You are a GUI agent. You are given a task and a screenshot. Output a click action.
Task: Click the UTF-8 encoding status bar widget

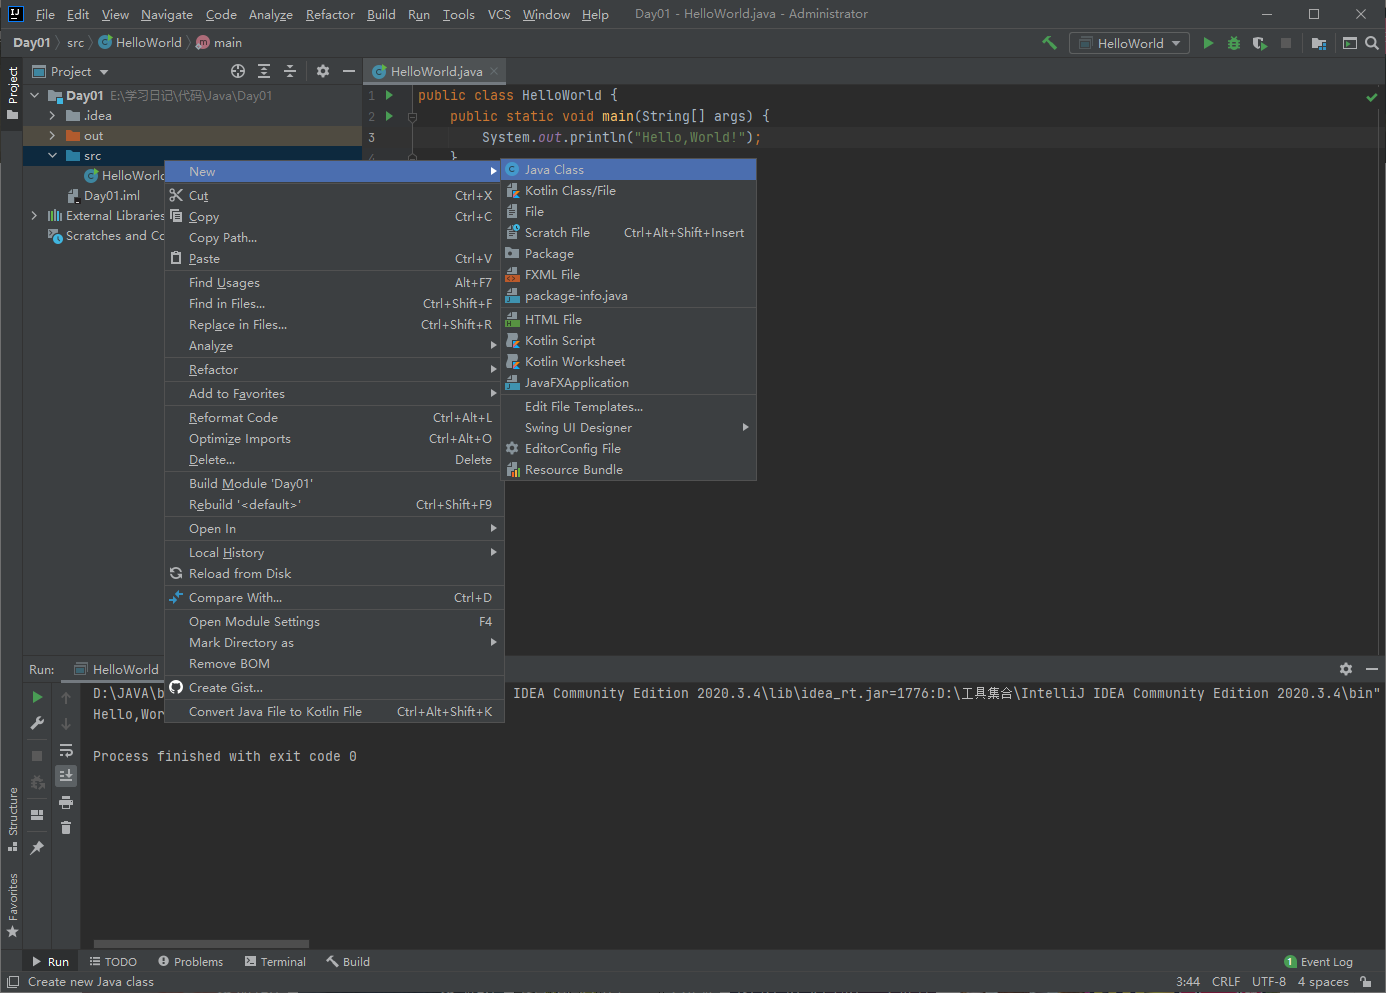point(1268,982)
